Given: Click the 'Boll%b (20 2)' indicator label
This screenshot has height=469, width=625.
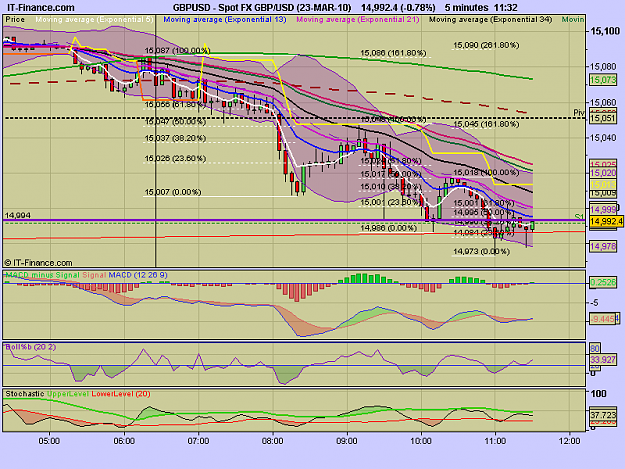Looking at the screenshot, I should click(x=31, y=347).
